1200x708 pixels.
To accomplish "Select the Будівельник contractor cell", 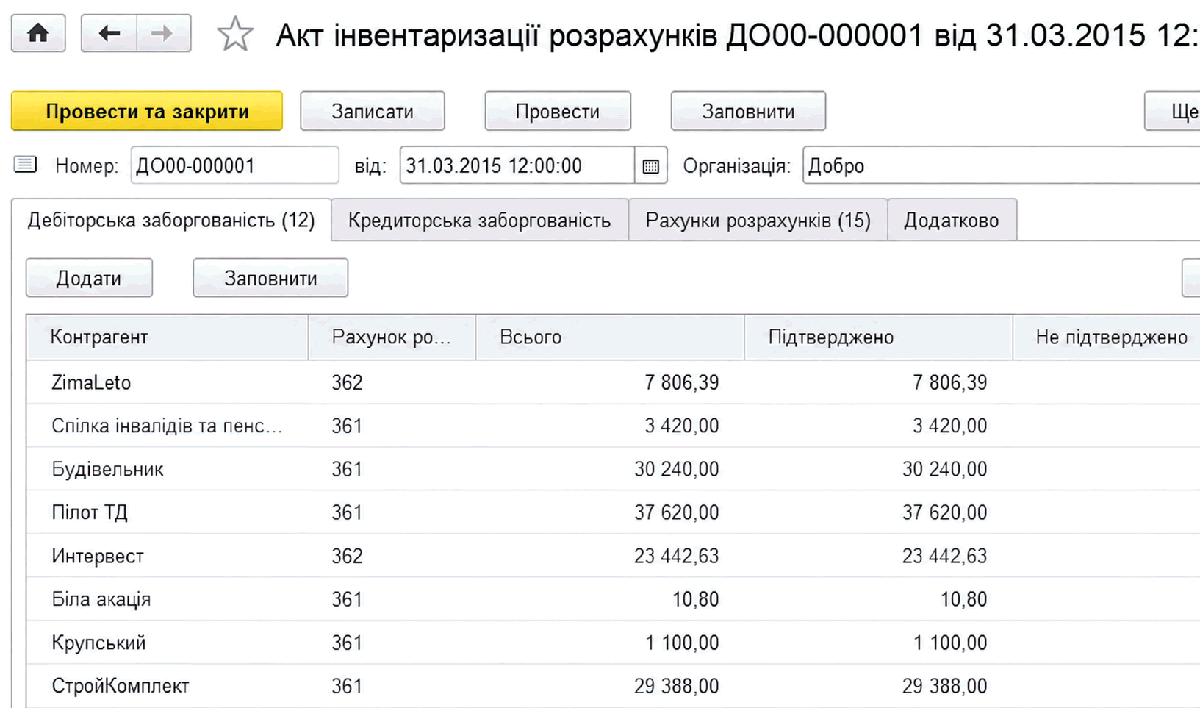I will tap(167, 469).
